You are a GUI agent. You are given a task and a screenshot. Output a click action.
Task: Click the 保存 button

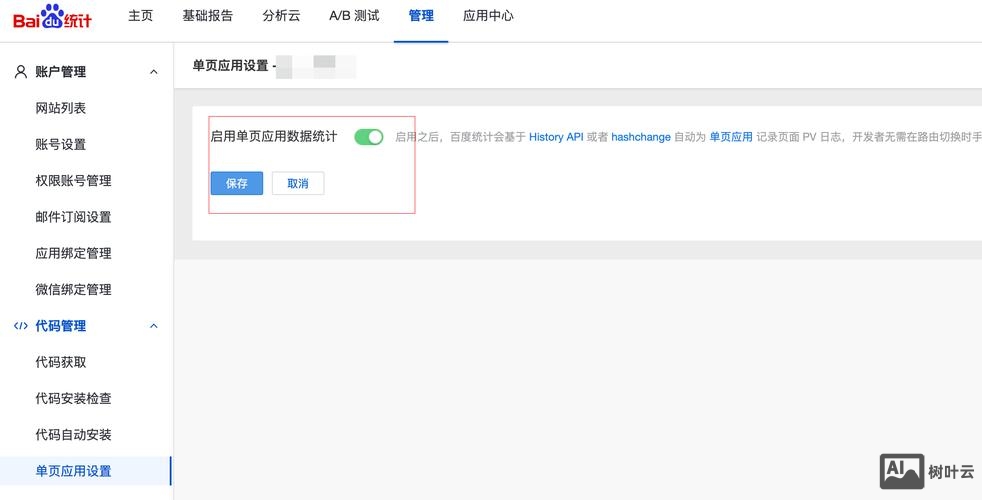[x=237, y=184]
